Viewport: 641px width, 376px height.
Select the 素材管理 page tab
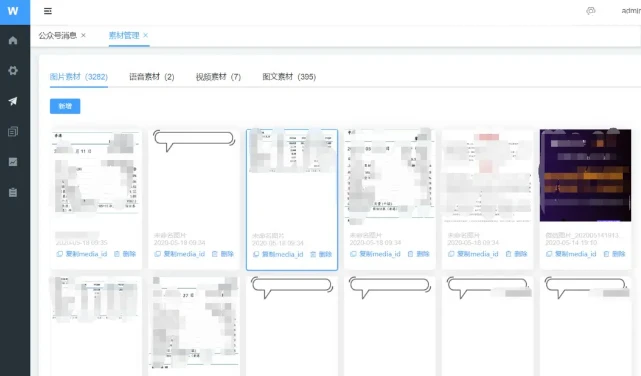[x=124, y=36]
